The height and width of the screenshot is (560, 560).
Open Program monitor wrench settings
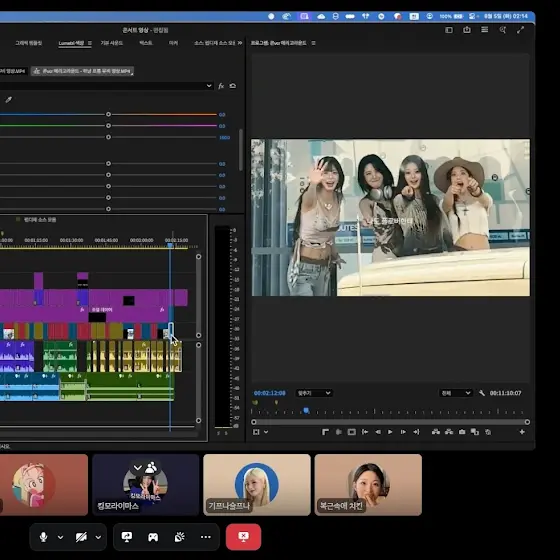coord(482,393)
